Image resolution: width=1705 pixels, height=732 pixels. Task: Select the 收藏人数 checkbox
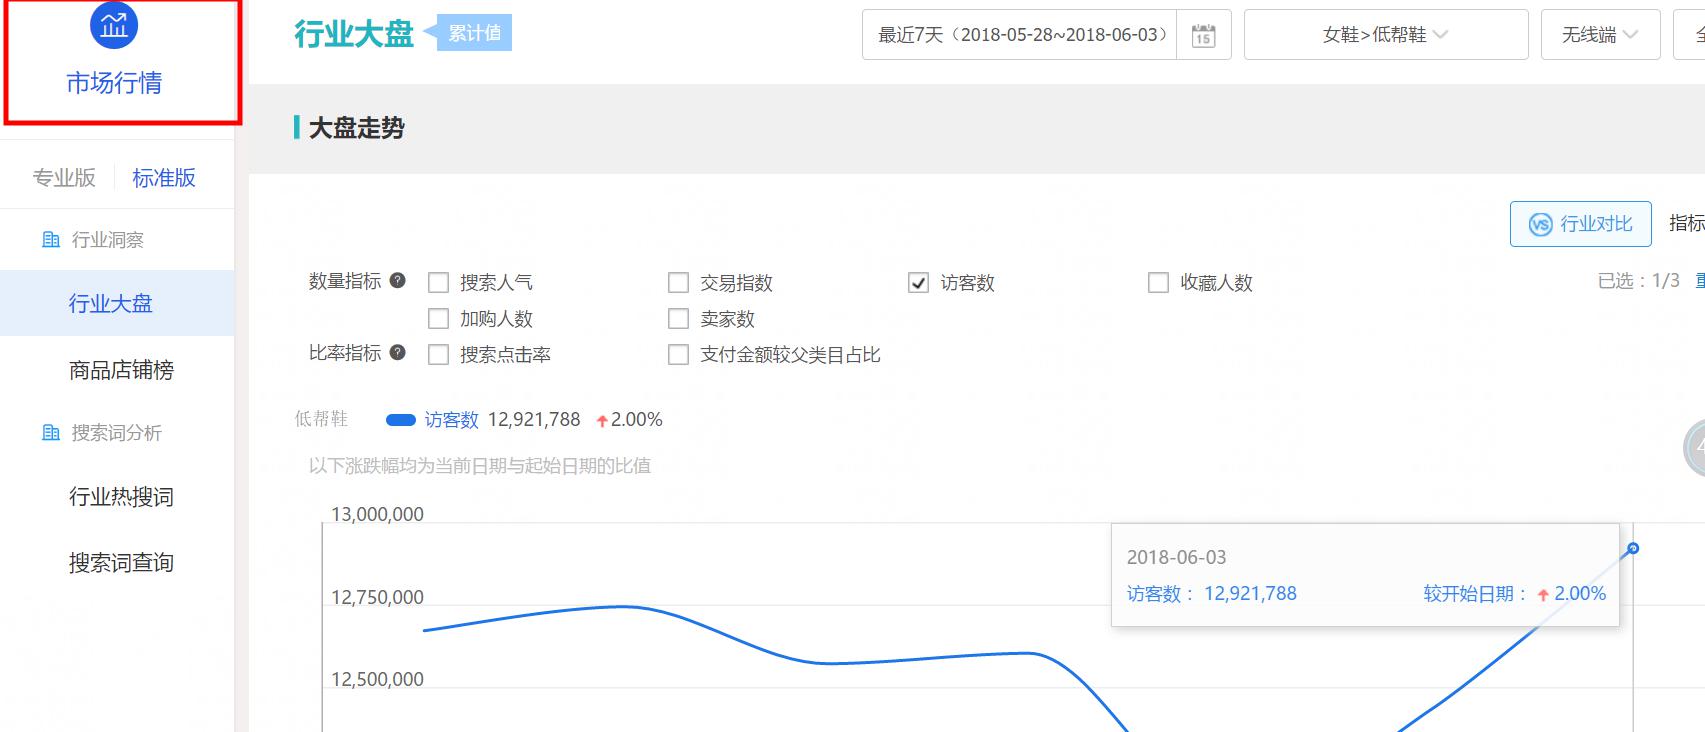coord(1158,283)
